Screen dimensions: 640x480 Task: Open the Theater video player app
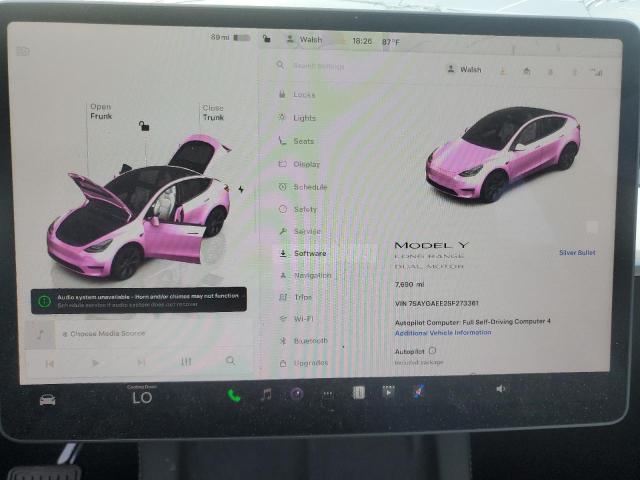click(388, 392)
